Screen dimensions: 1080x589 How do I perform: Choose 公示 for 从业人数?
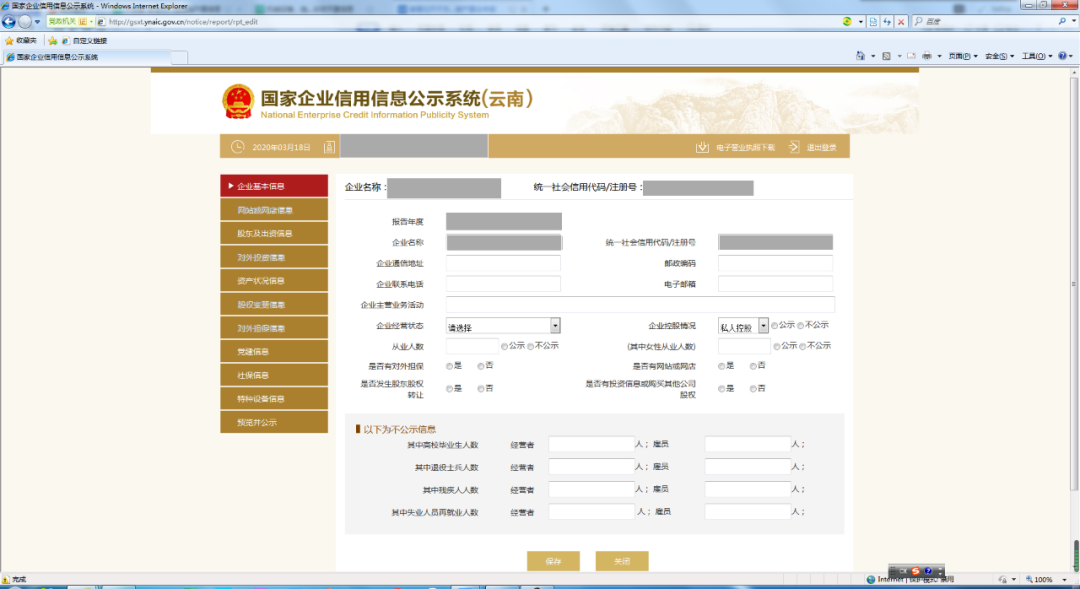505,347
